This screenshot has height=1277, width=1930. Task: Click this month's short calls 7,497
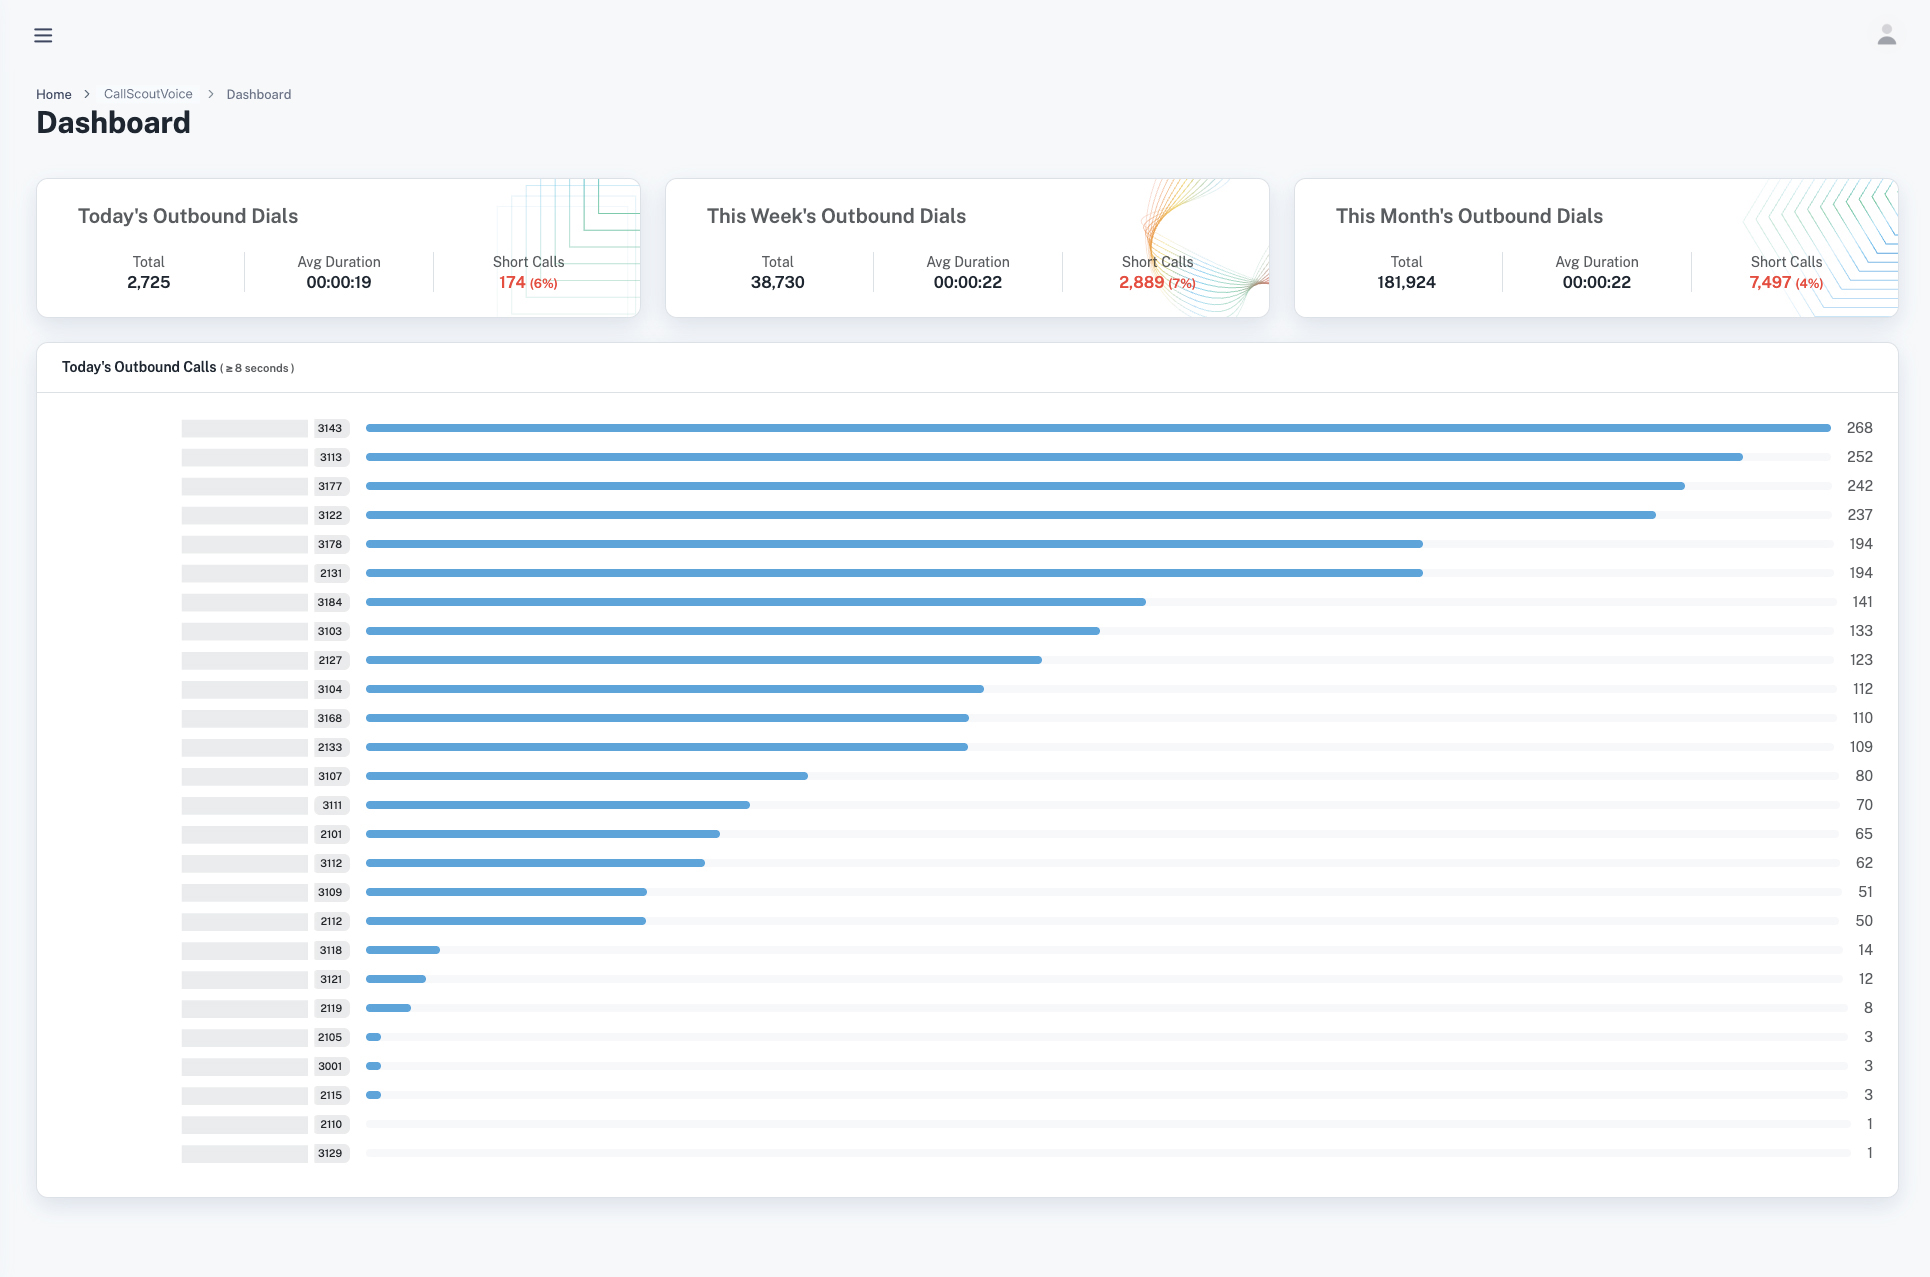point(1770,283)
